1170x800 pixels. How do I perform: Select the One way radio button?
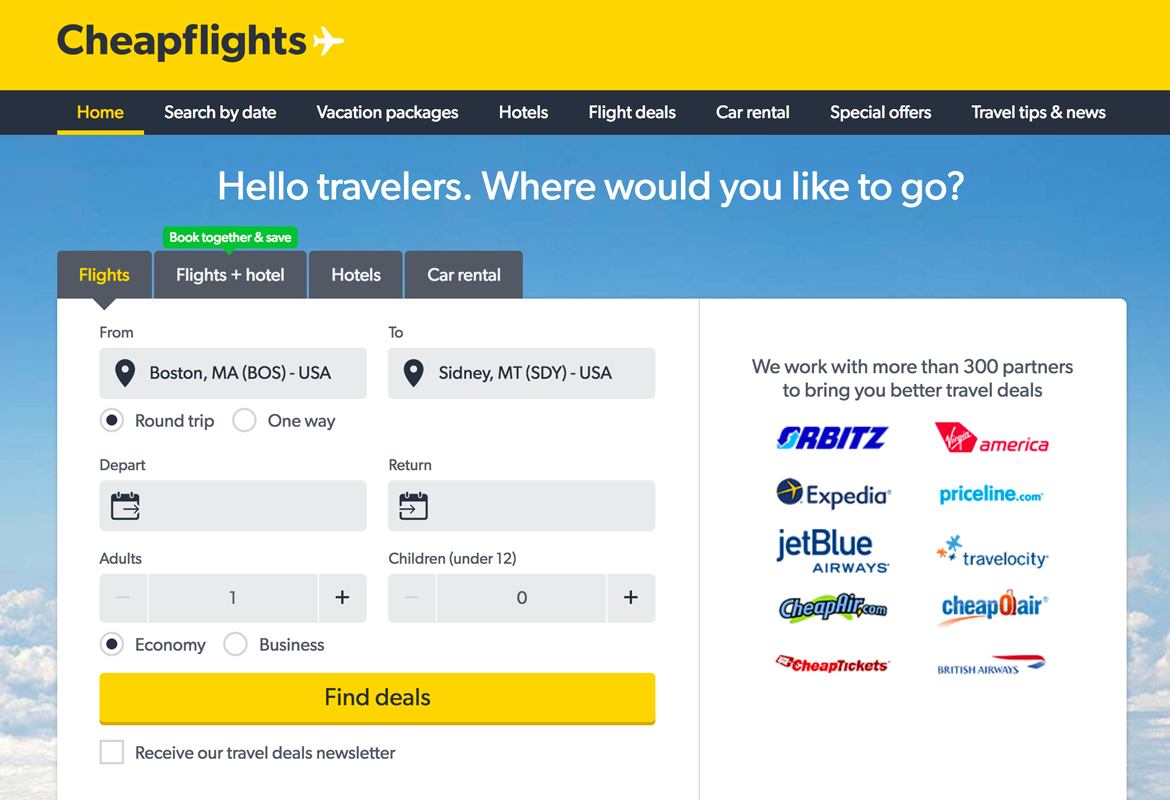click(x=244, y=421)
